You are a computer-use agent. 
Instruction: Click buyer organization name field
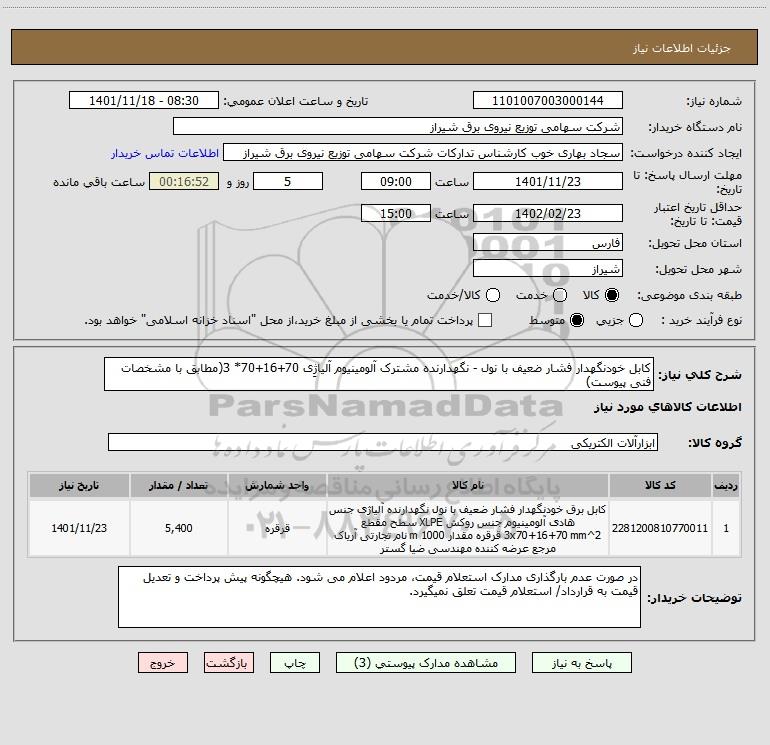(398, 127)
